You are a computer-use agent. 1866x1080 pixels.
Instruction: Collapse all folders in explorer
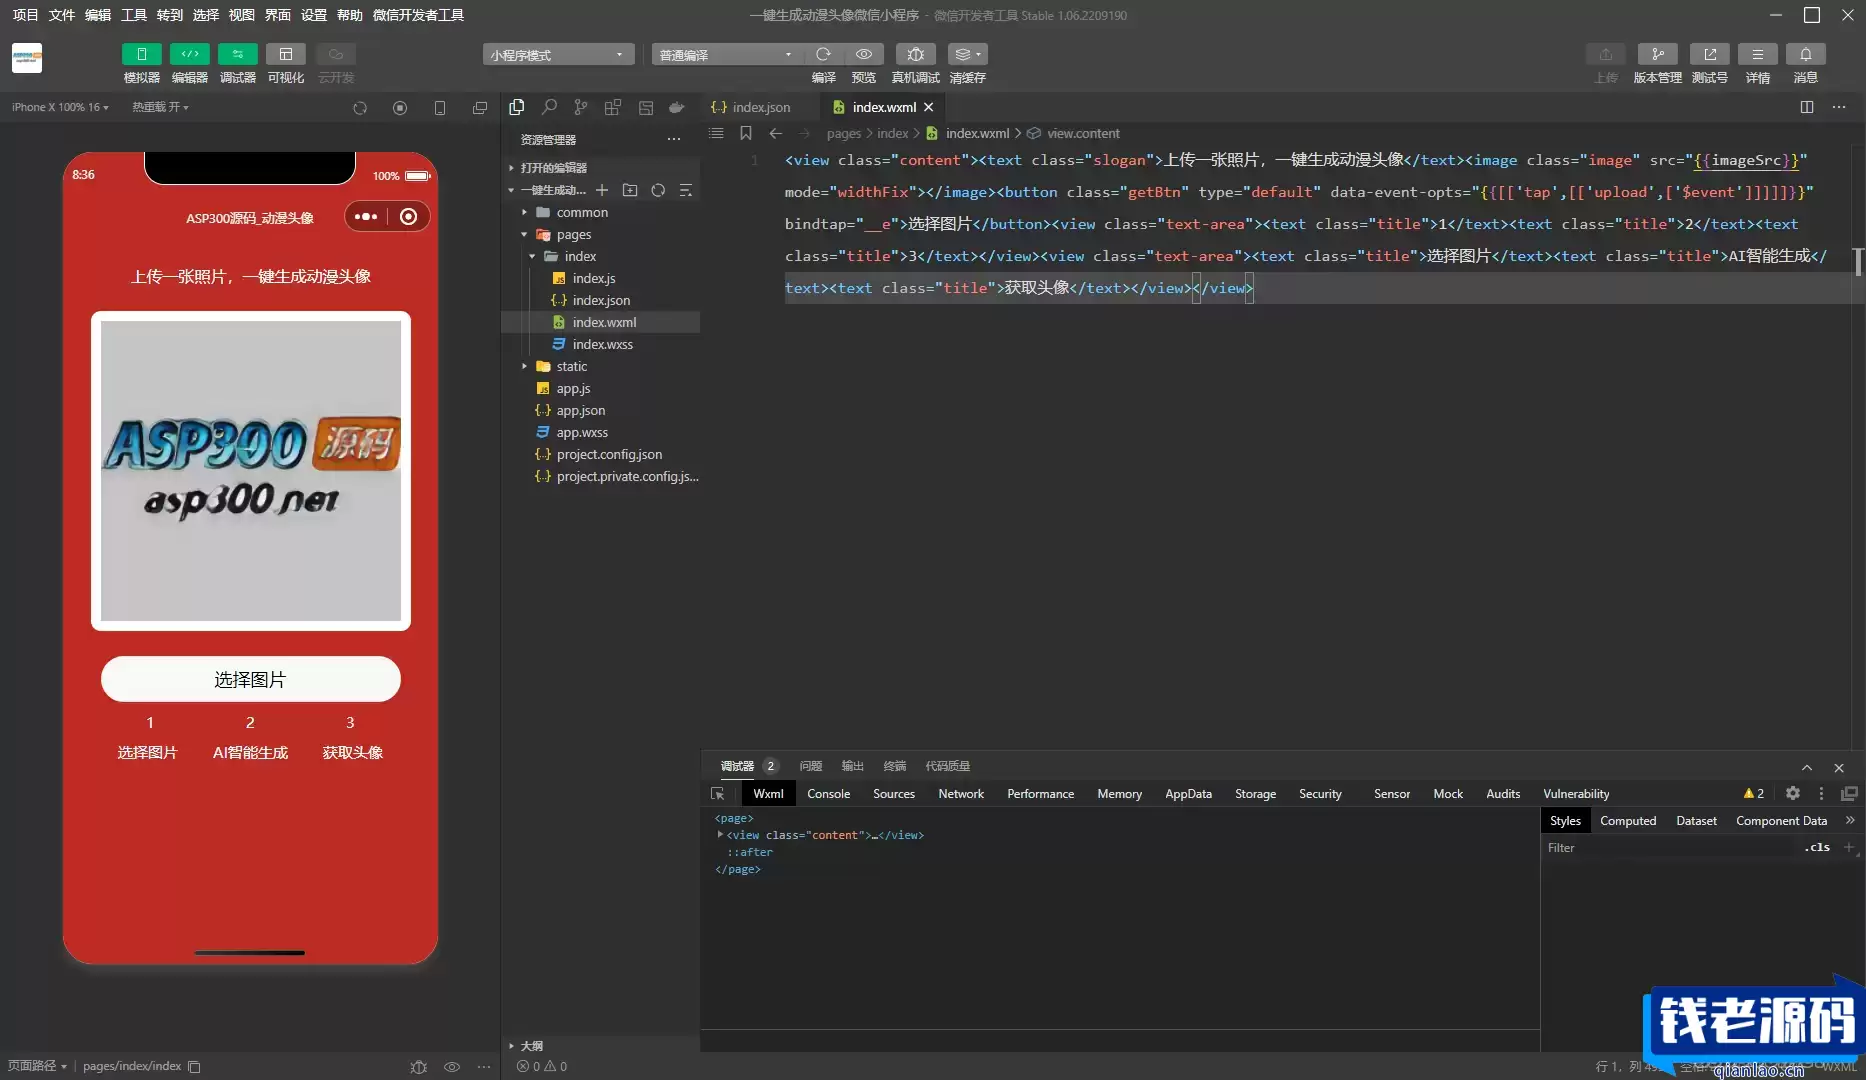(x=686, y=190)
